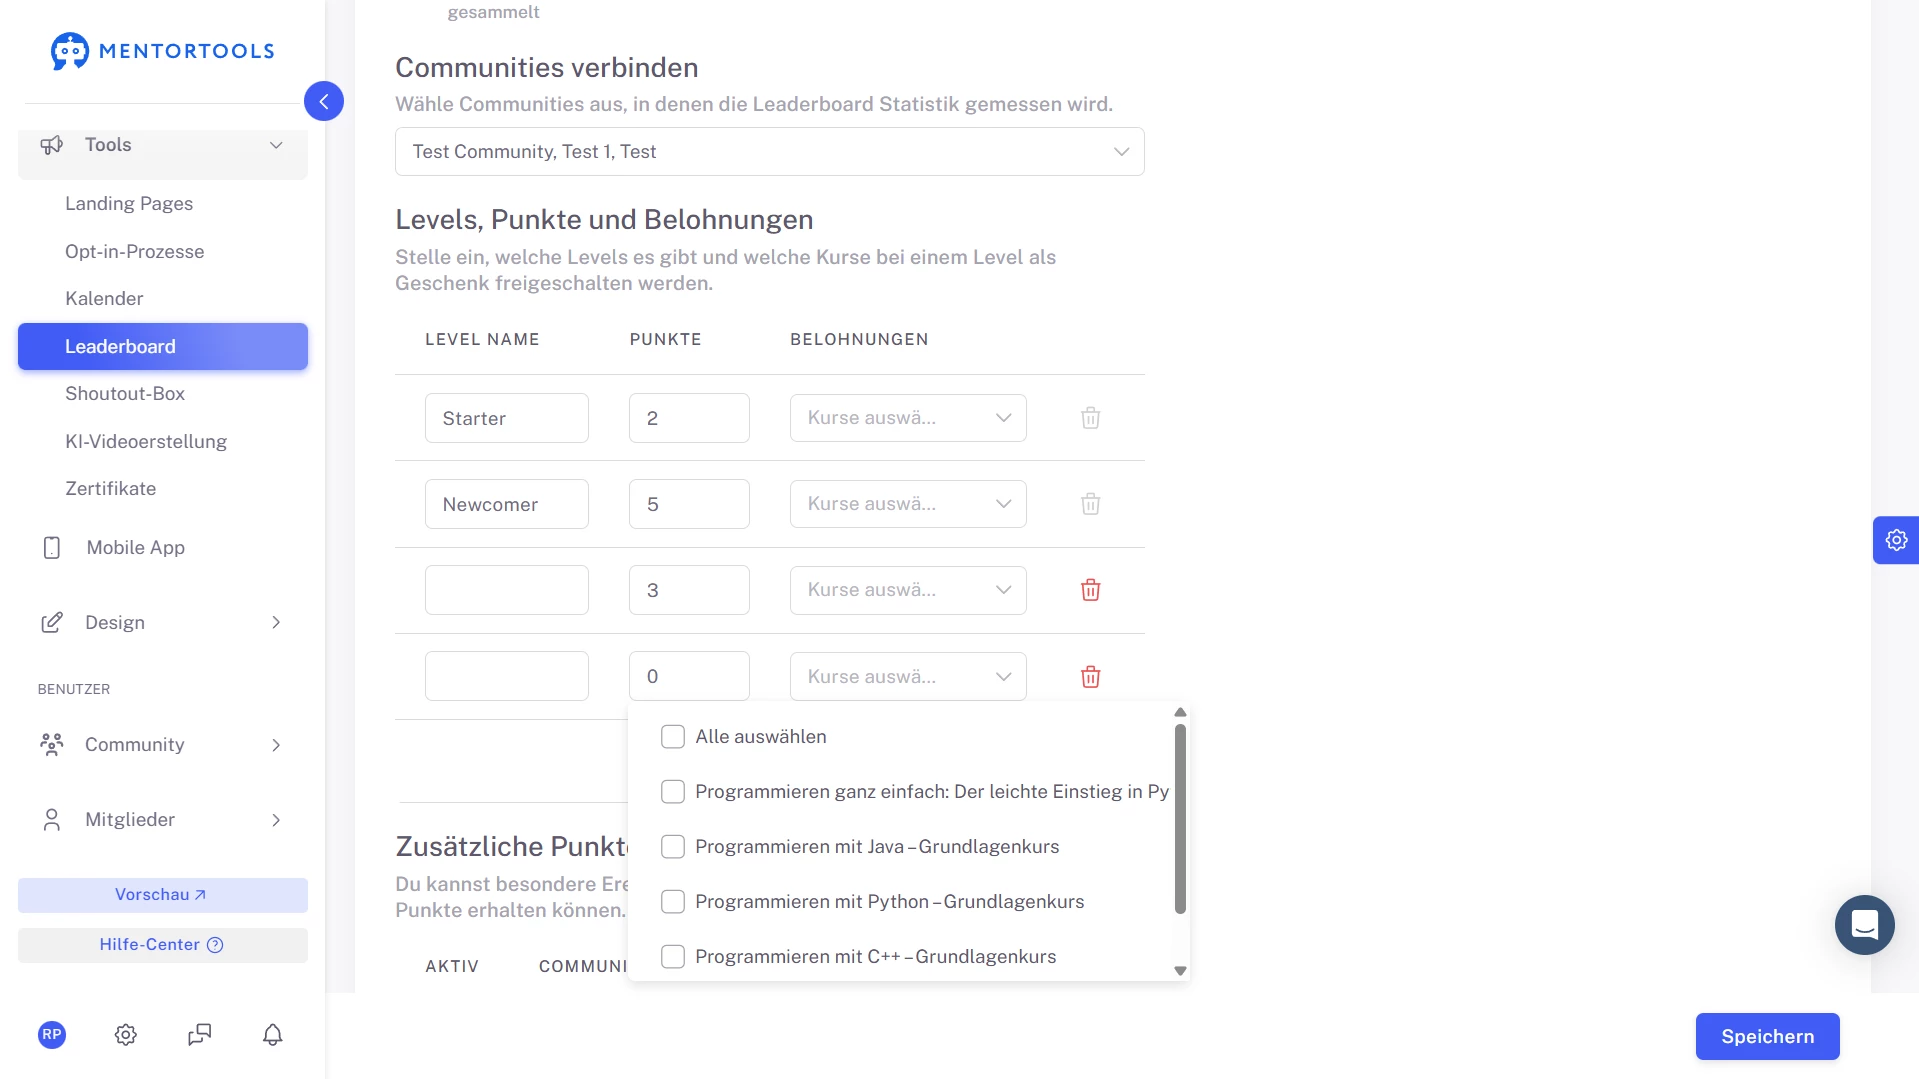The height and width of the screenshot is (1079, 1919).
Task: Go to Zertifikate menu item
Action: (110, 489)
